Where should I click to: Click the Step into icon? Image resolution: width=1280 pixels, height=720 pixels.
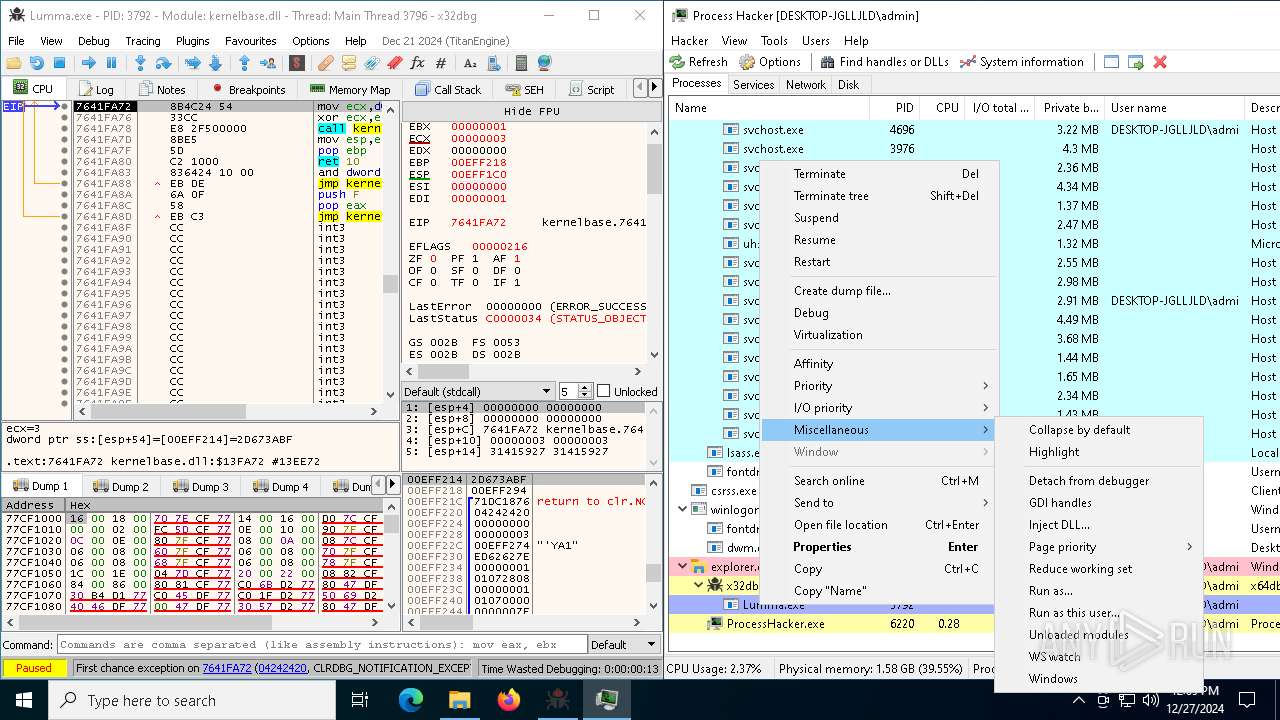pos(140,63)
